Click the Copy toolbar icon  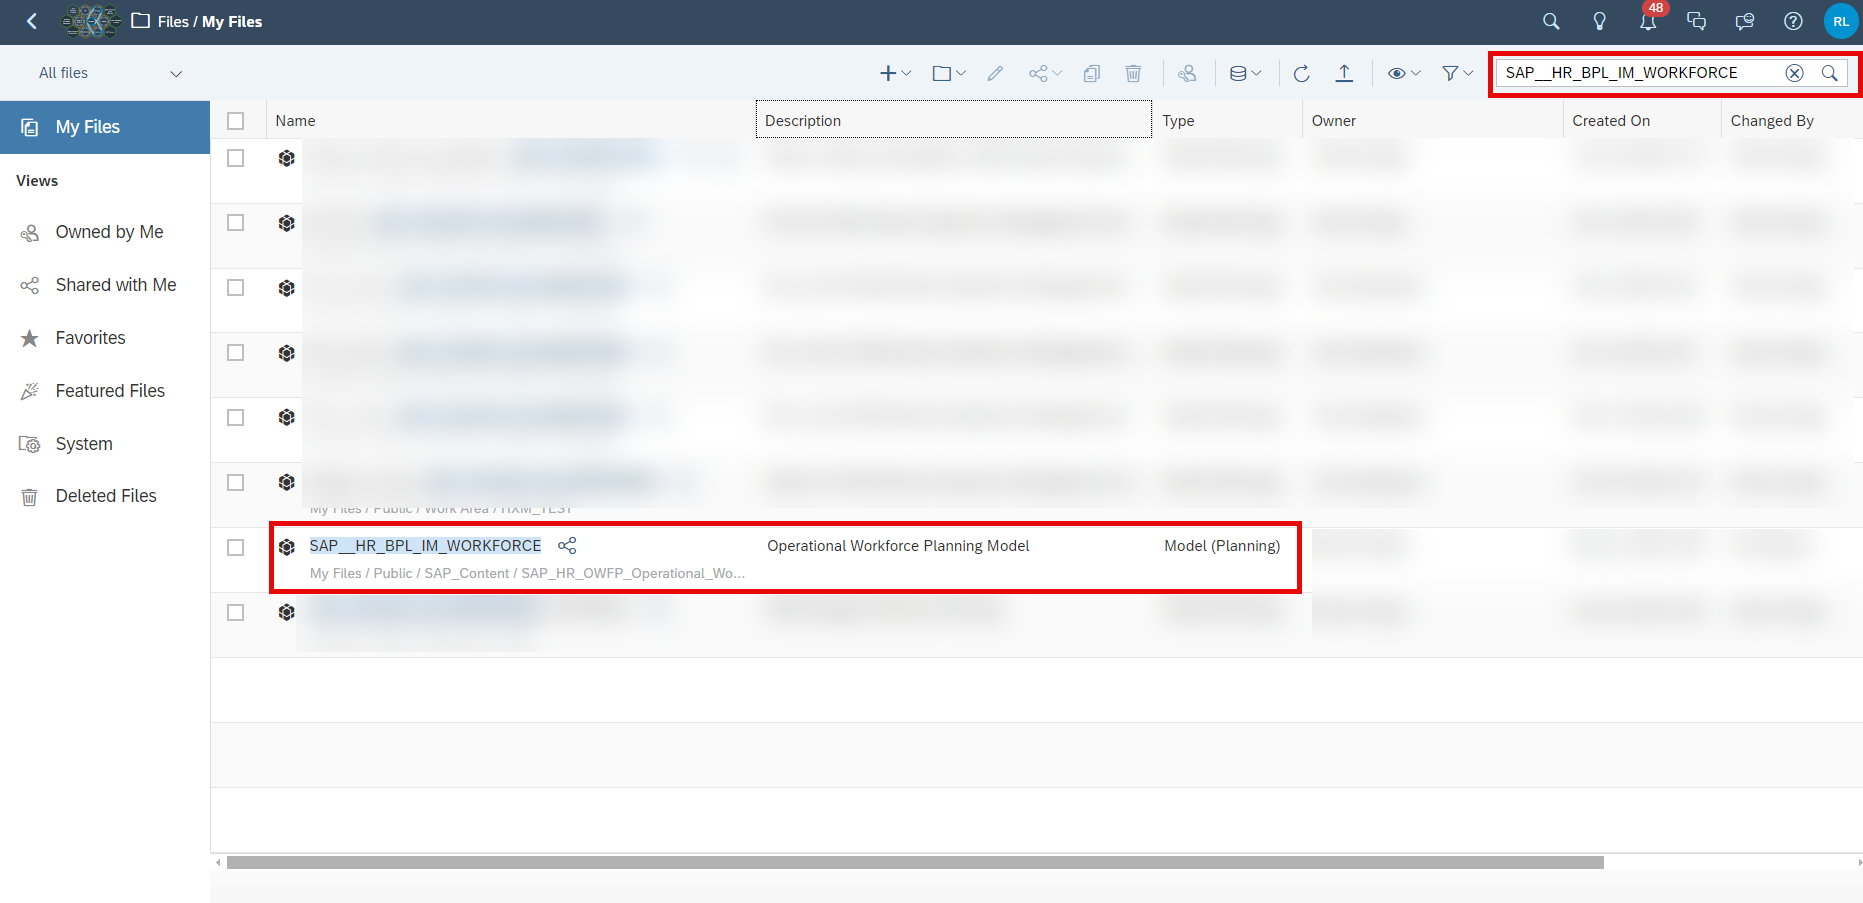coord(1092,73)
